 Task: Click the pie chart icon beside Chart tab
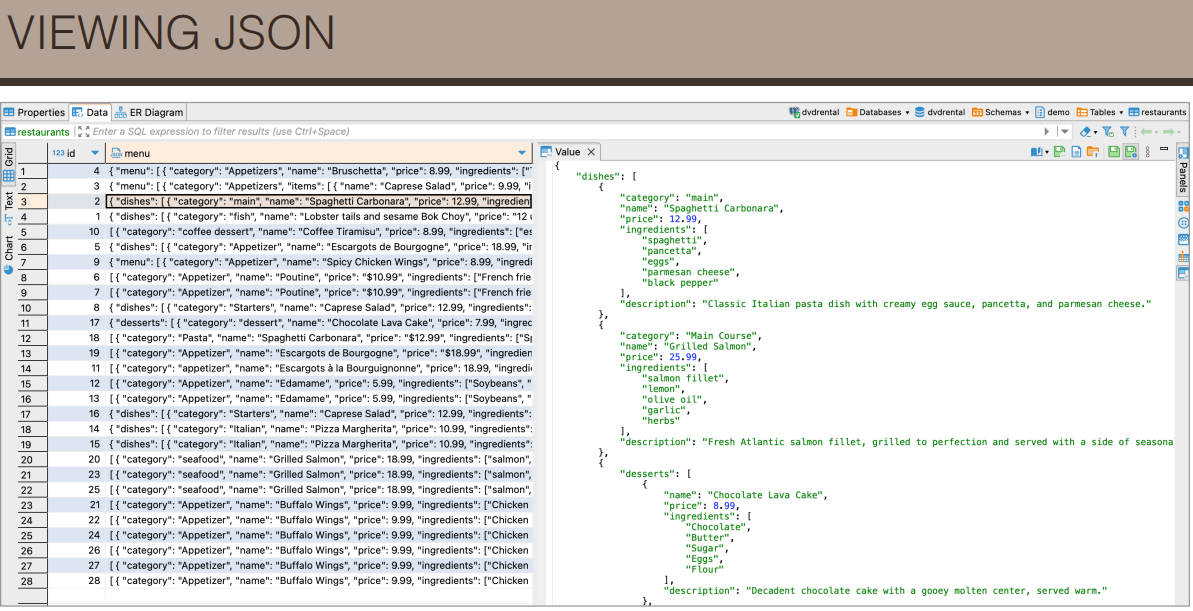click(x=8, y=269)
